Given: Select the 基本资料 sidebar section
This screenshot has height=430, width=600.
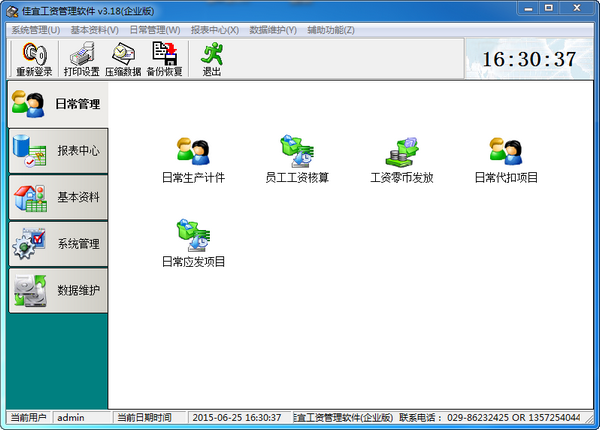Looking at the screenshot, I should click(58, 197).
